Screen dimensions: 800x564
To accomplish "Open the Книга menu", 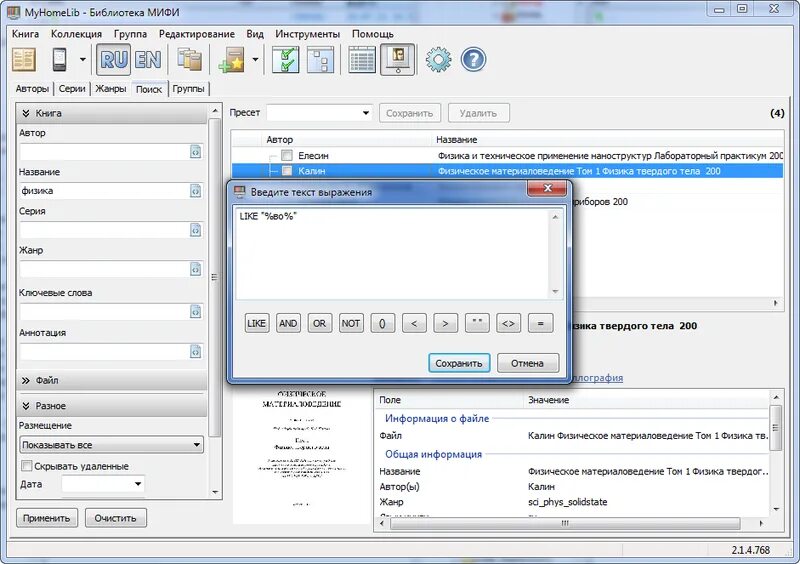I will coord(26,34).
